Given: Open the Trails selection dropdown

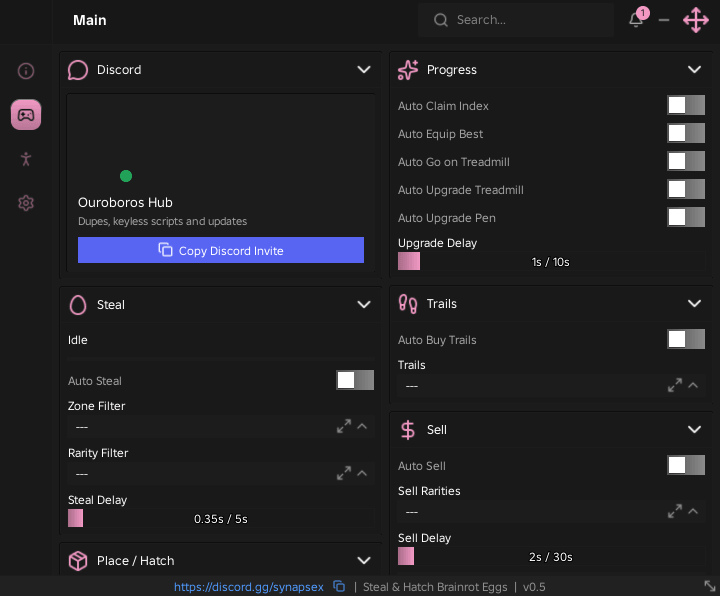Looking at the screenshot, I should (x=551, y=386).
